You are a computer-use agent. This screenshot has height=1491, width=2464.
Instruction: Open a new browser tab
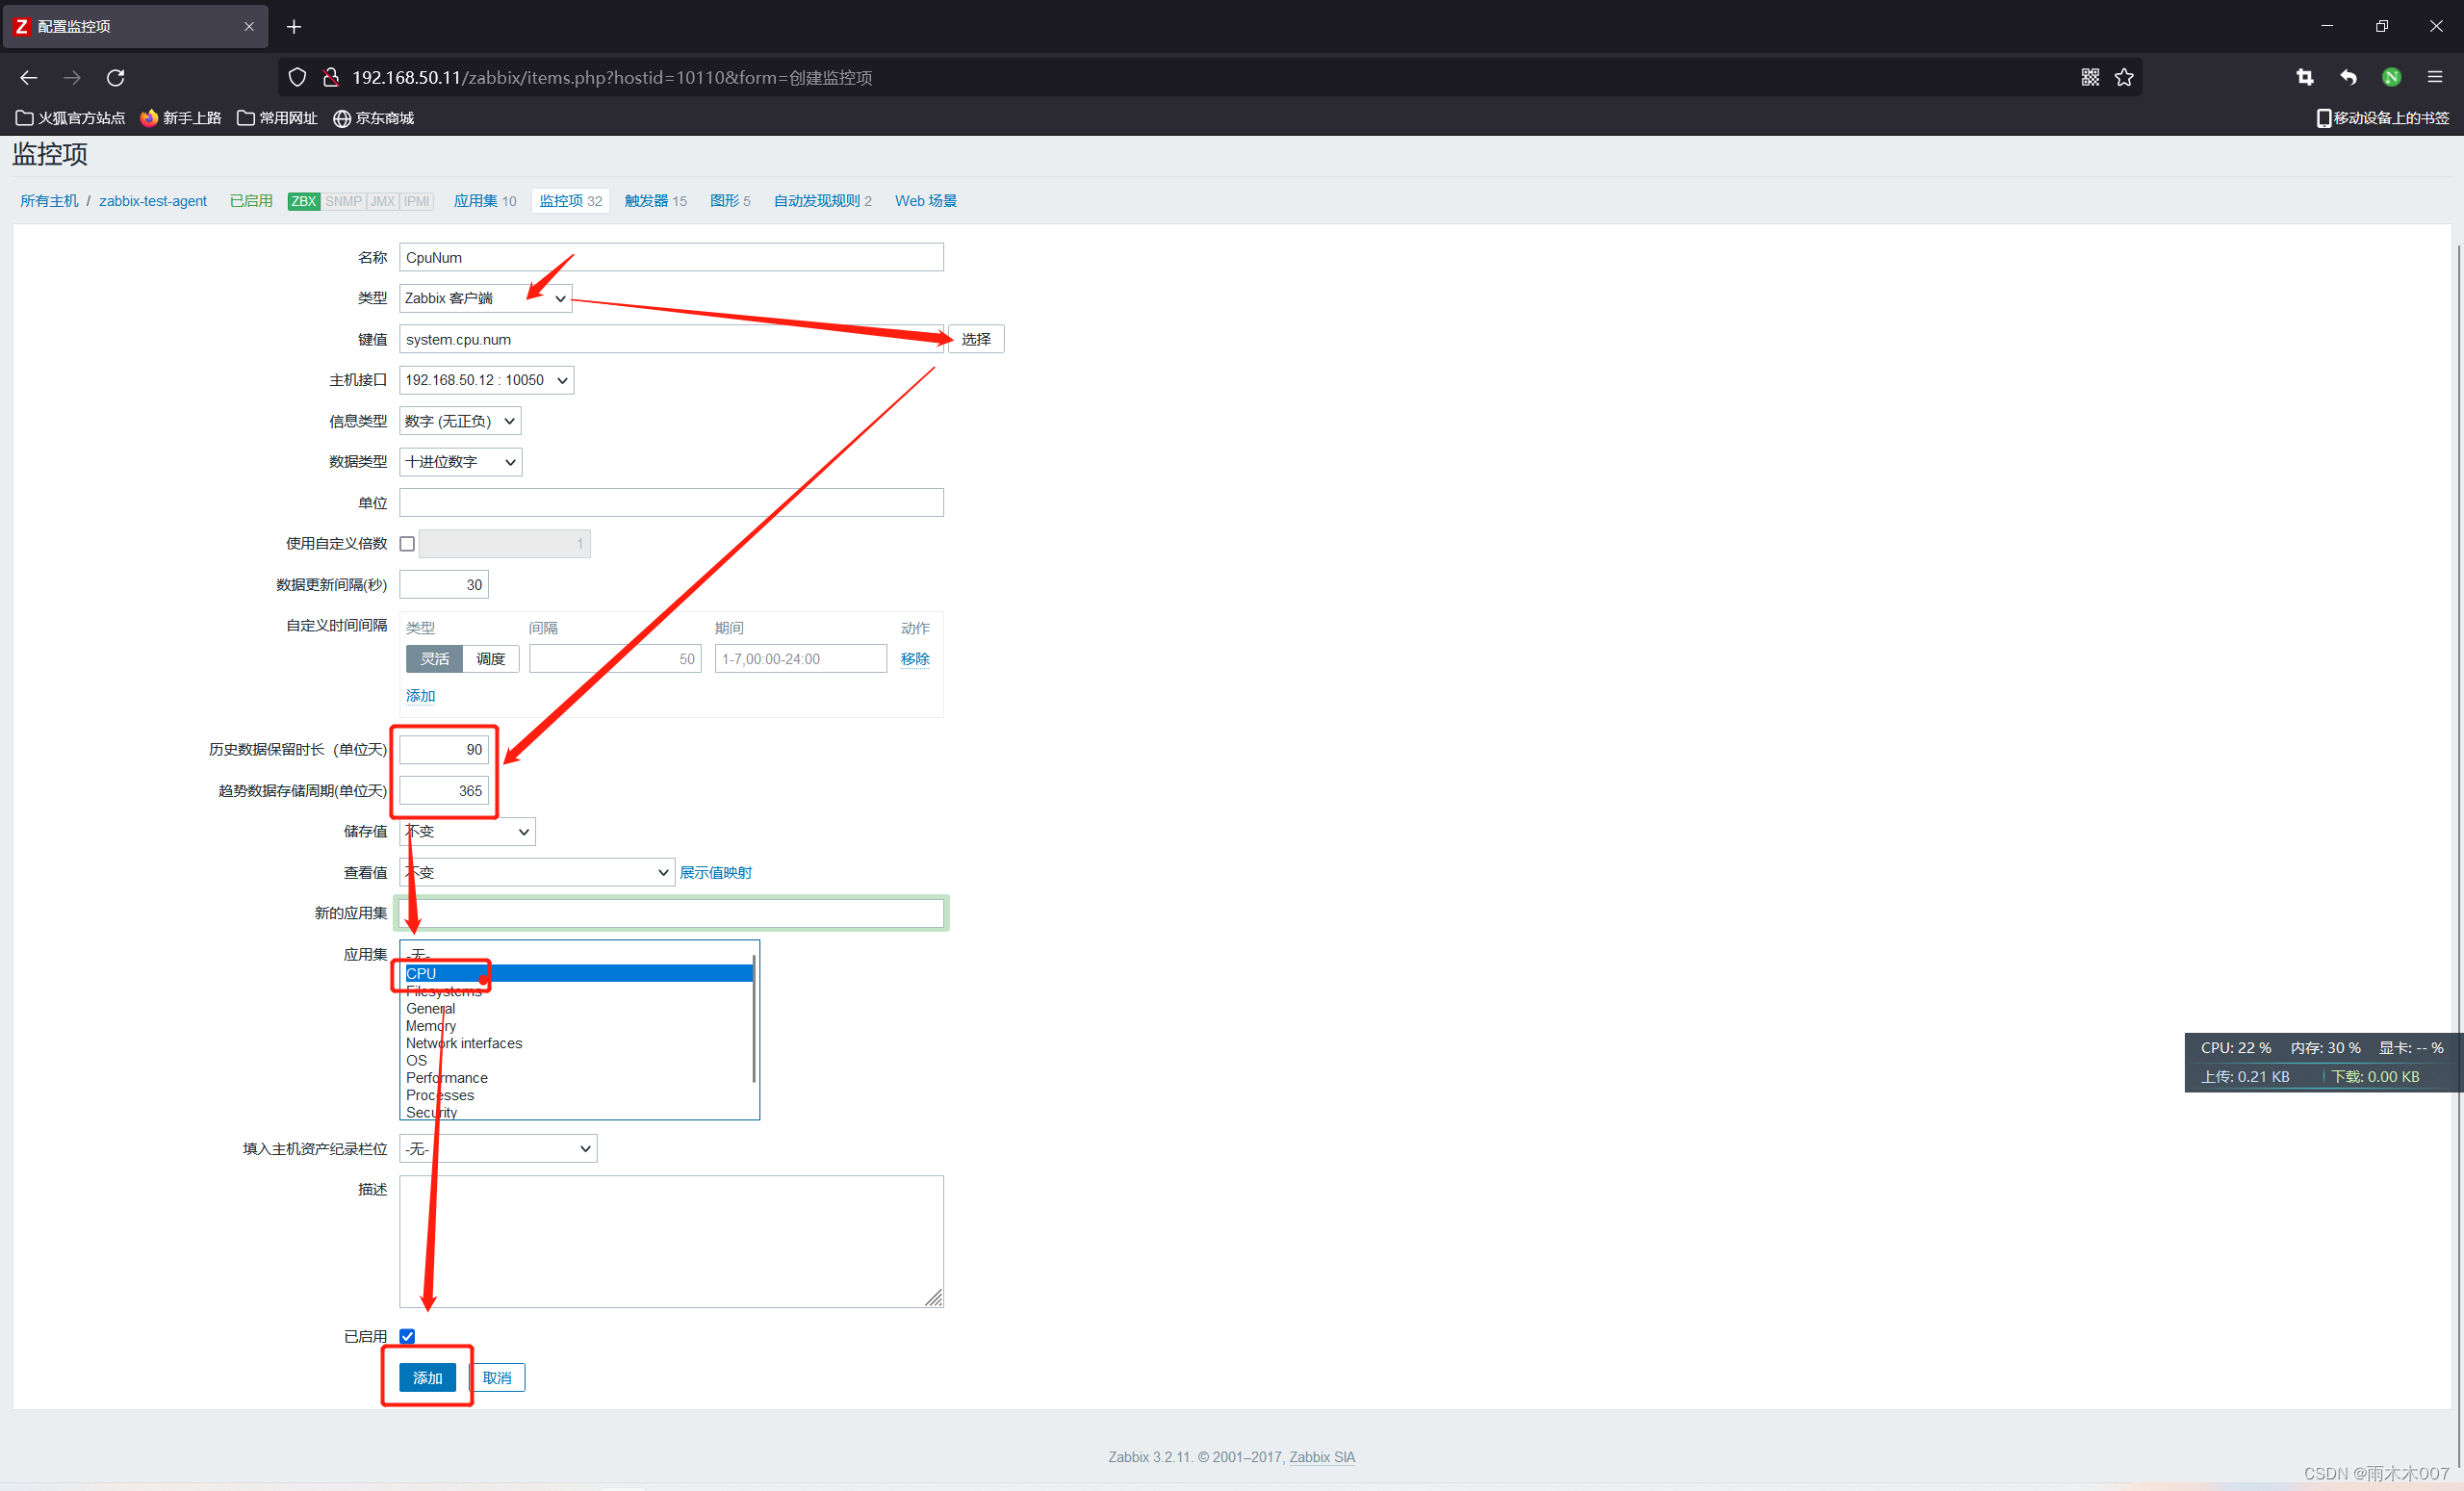294,27
